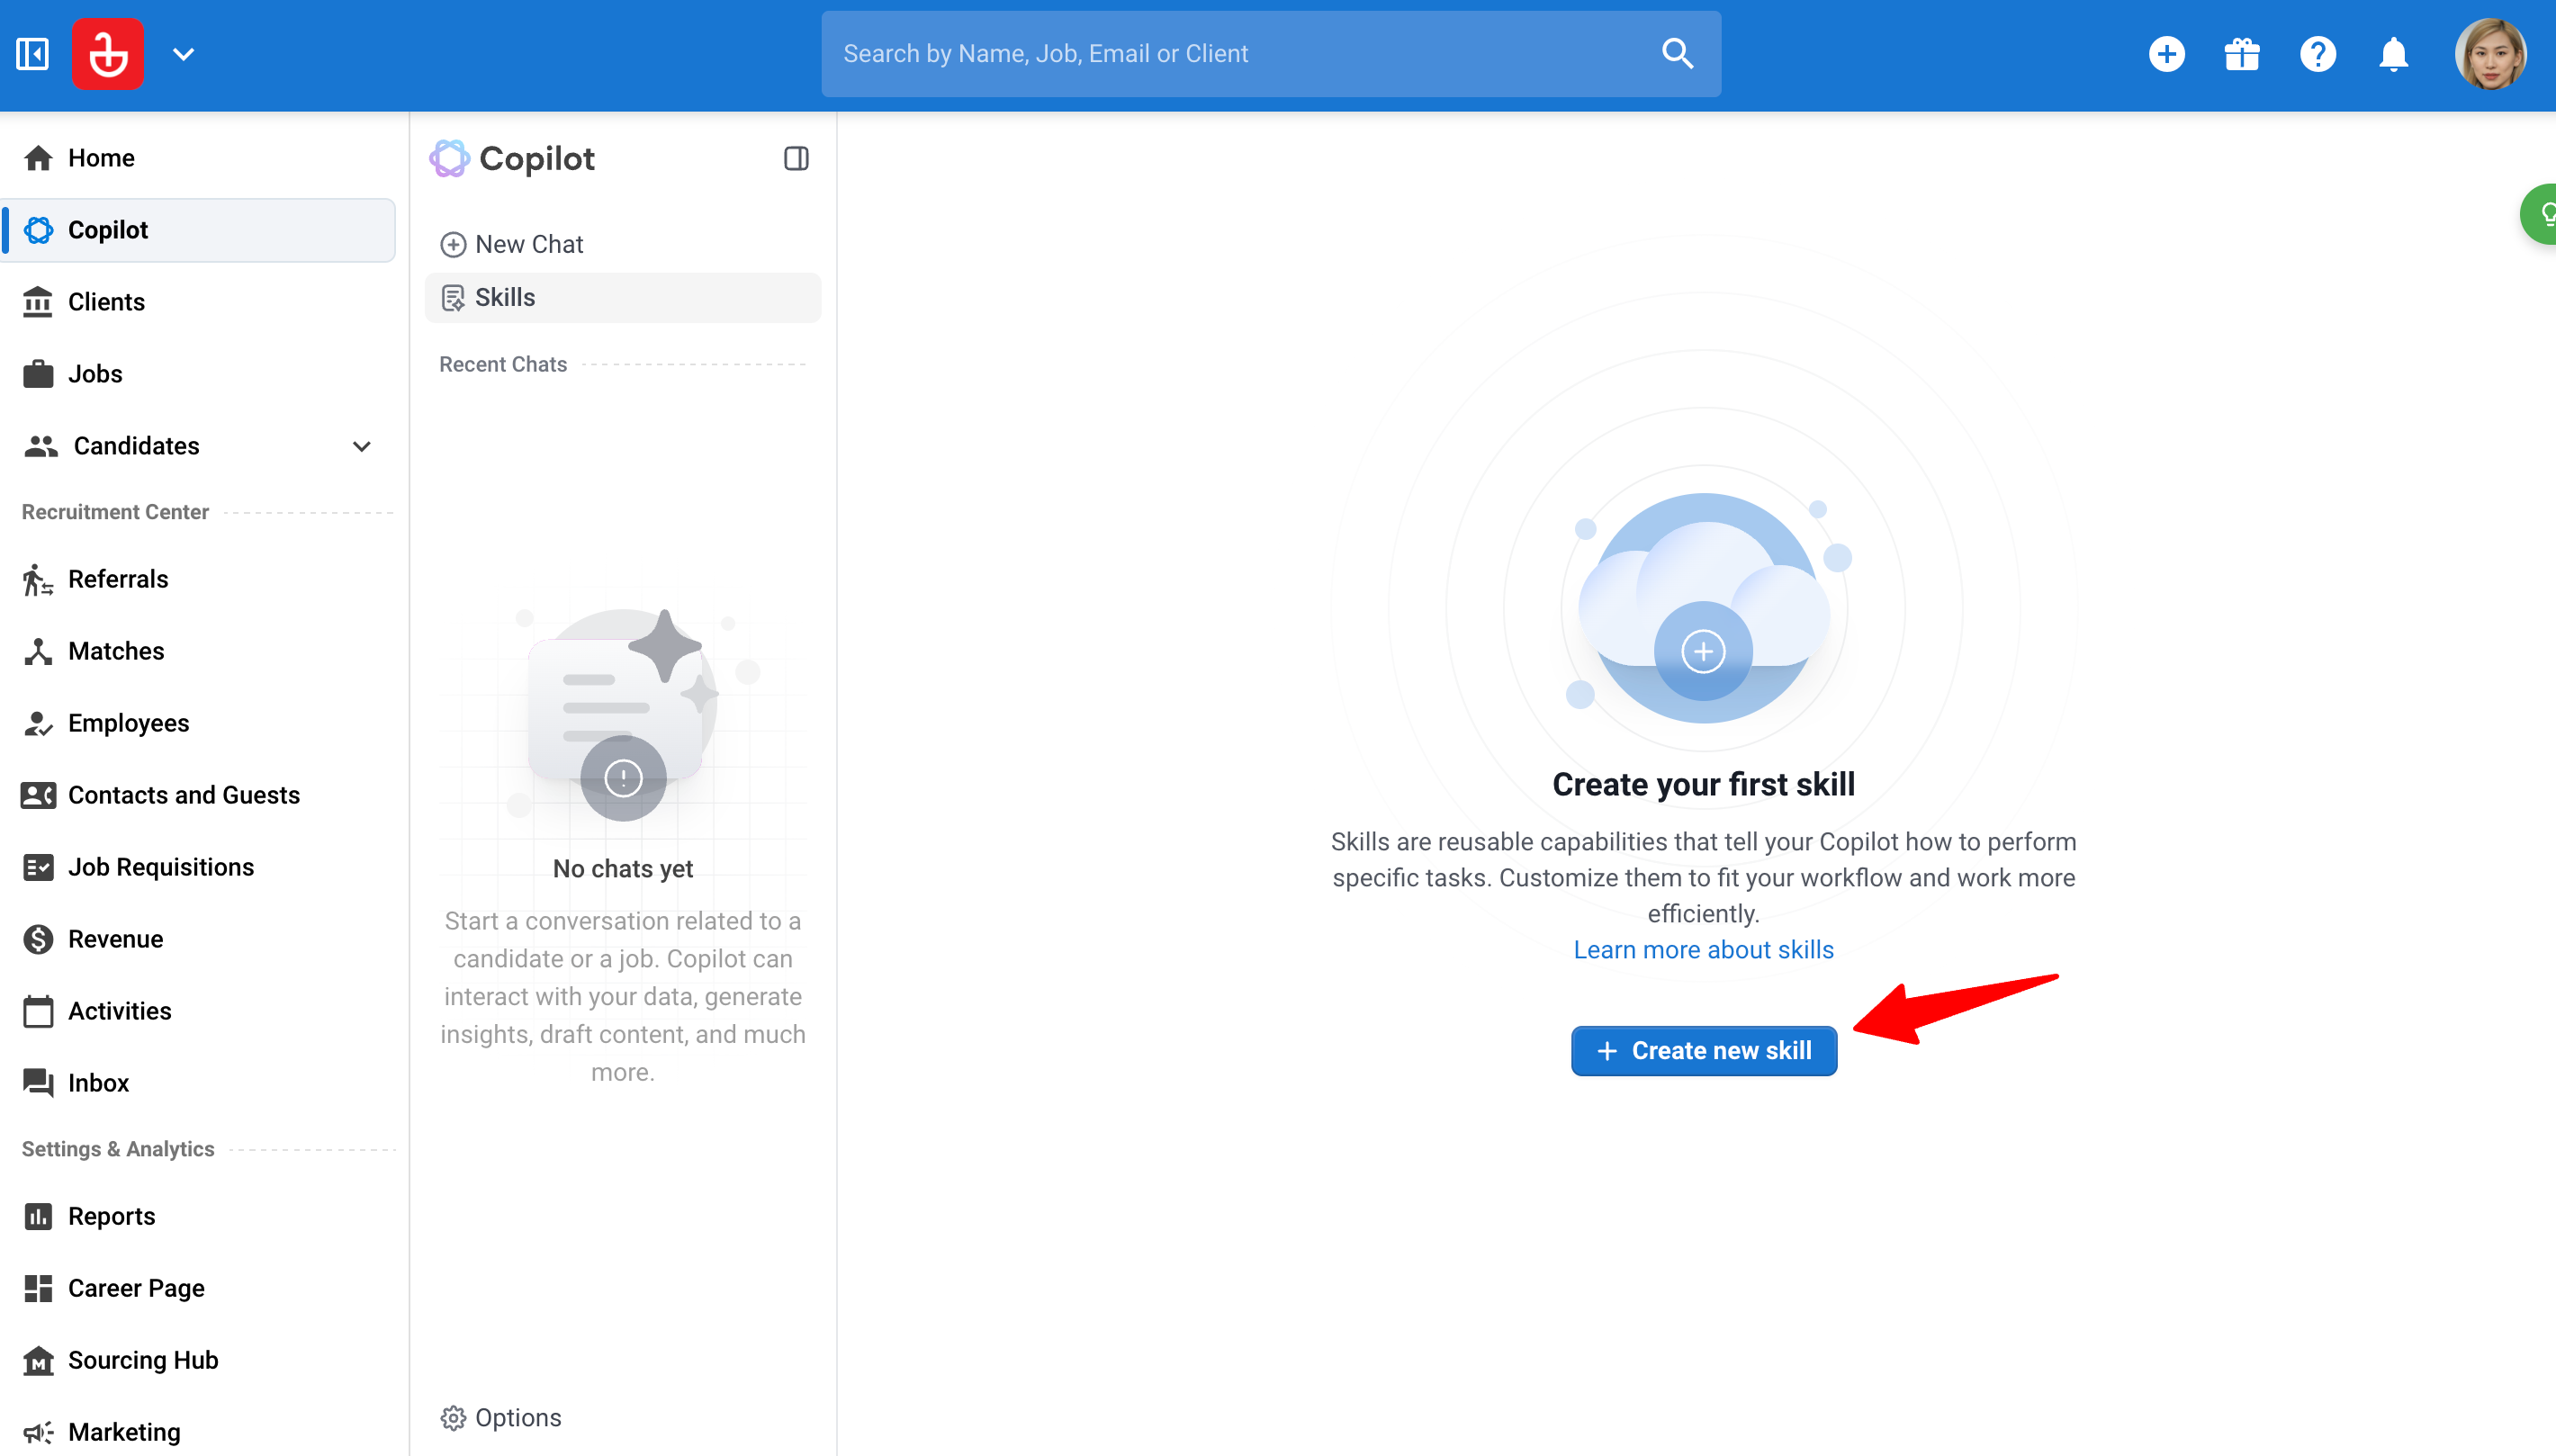Open Job Requisitions
Viewport: 2556px width, 1456px height.
tap(200, 867)
